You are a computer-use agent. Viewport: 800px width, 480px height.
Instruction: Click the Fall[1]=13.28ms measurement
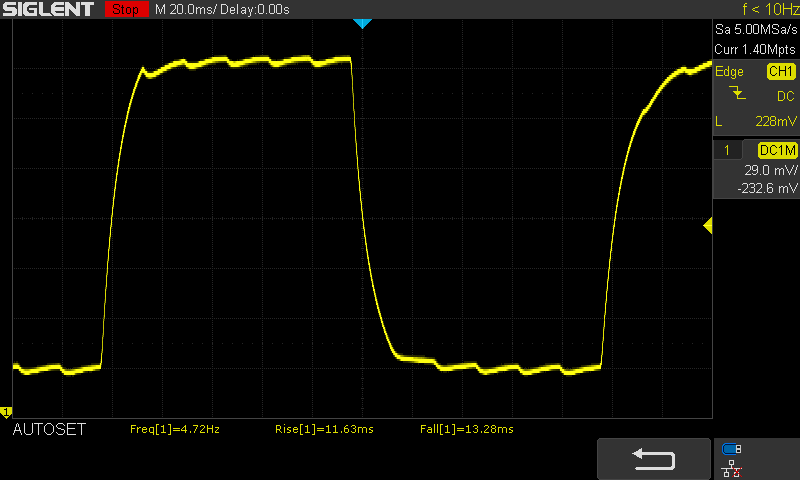pyautogui.click(x=467, y=430)
